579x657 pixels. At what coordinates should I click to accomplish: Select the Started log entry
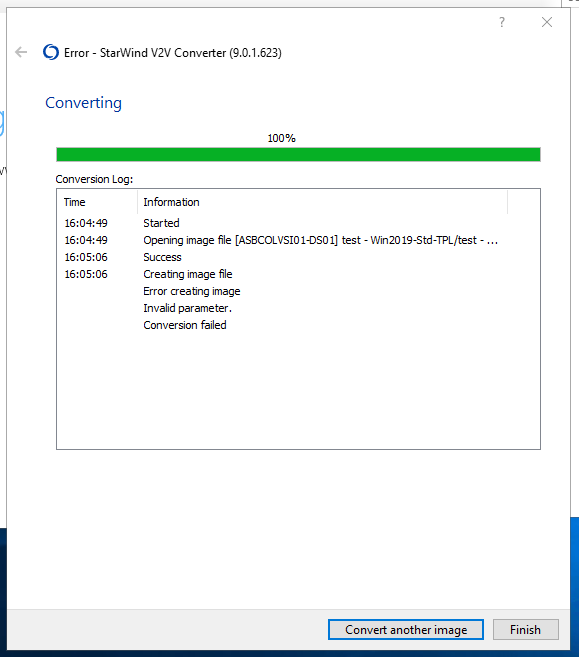point(161,223)
